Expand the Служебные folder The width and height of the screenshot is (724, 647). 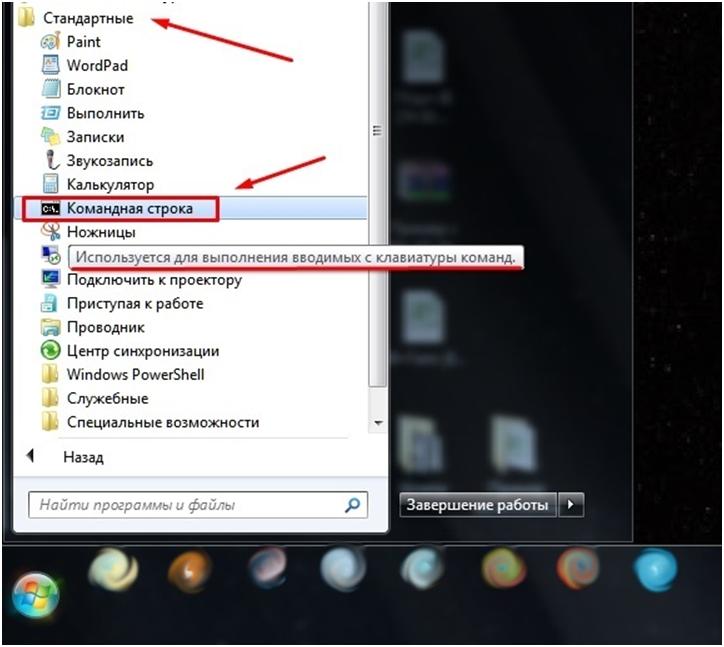(108, 399)
